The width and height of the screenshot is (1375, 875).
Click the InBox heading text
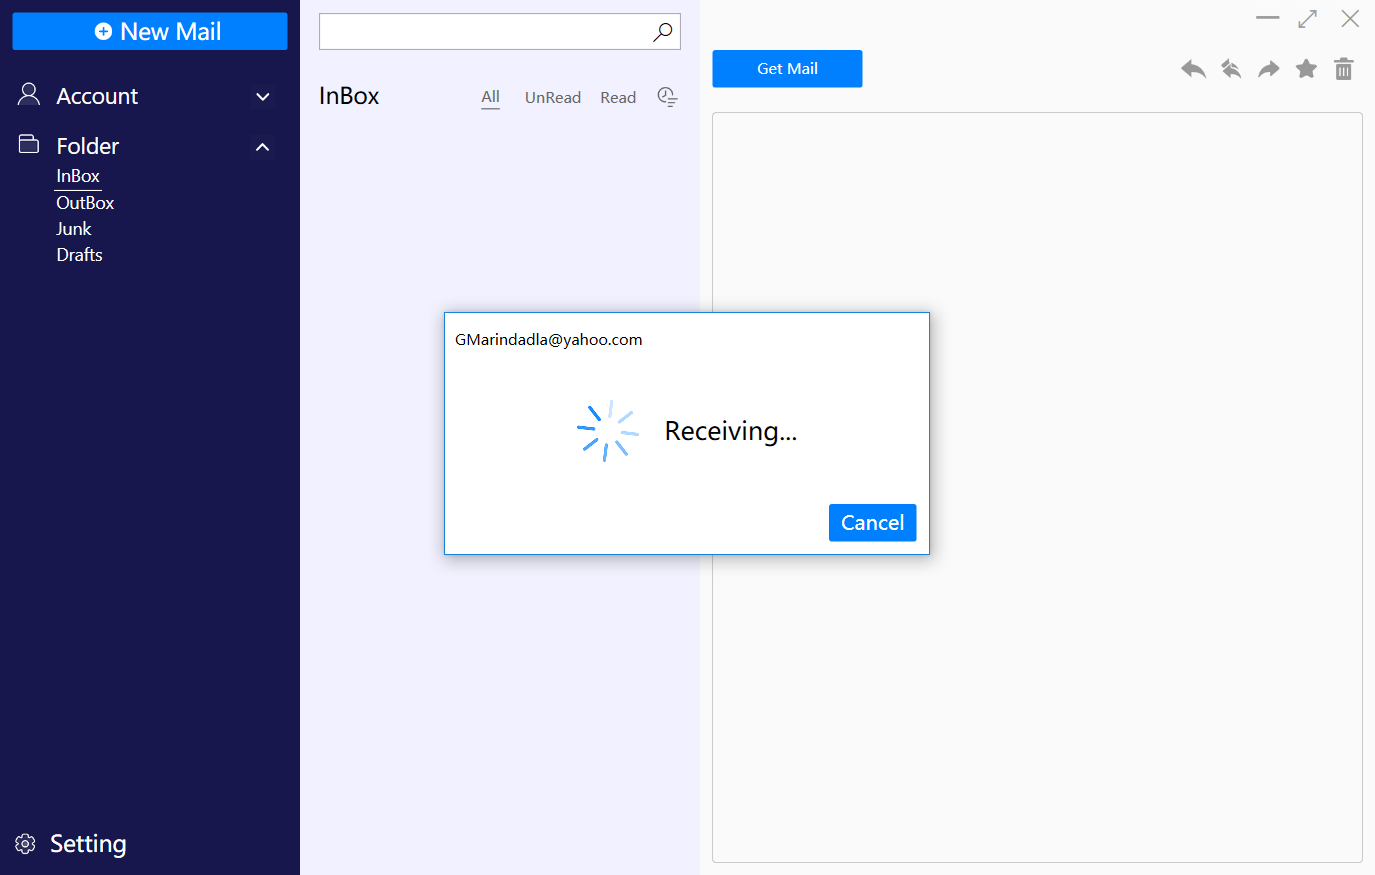349,96
